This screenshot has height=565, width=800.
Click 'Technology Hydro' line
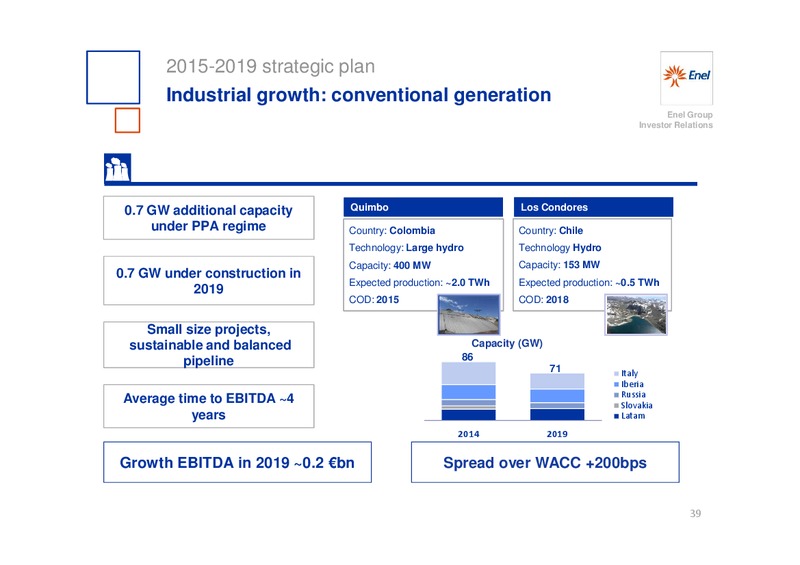[x=560, y=248]
